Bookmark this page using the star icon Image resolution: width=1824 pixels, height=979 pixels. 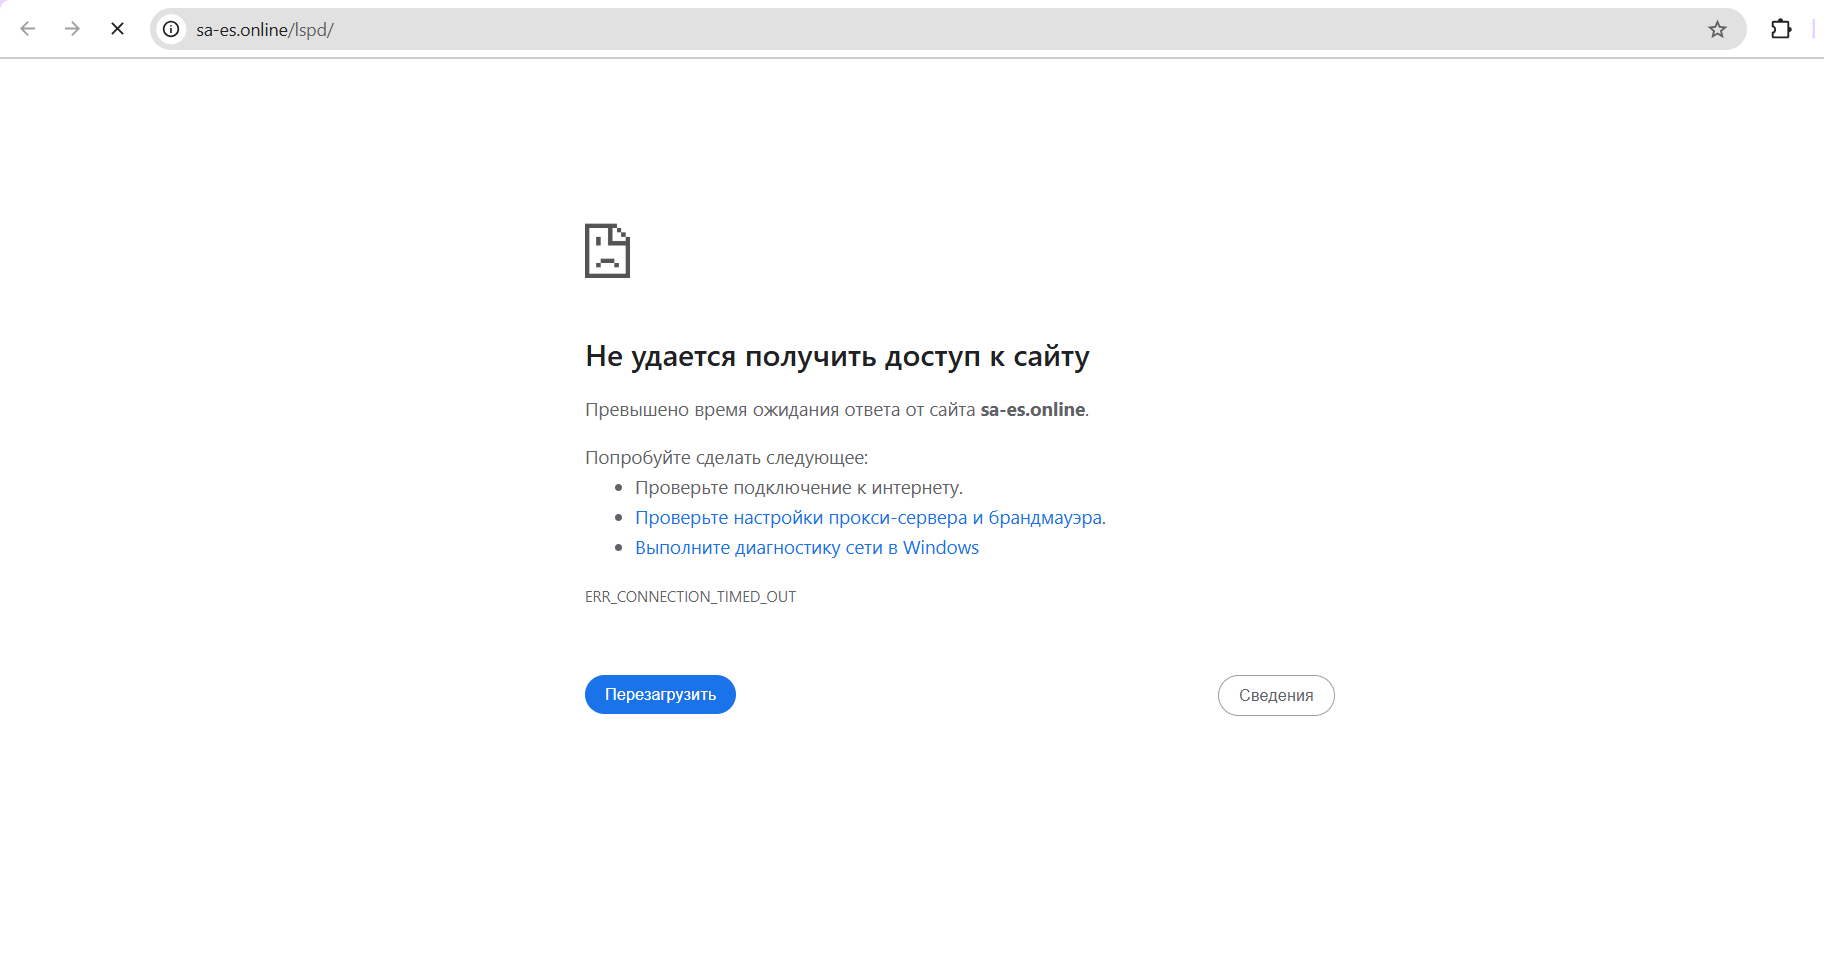(x=1717, y=29)
